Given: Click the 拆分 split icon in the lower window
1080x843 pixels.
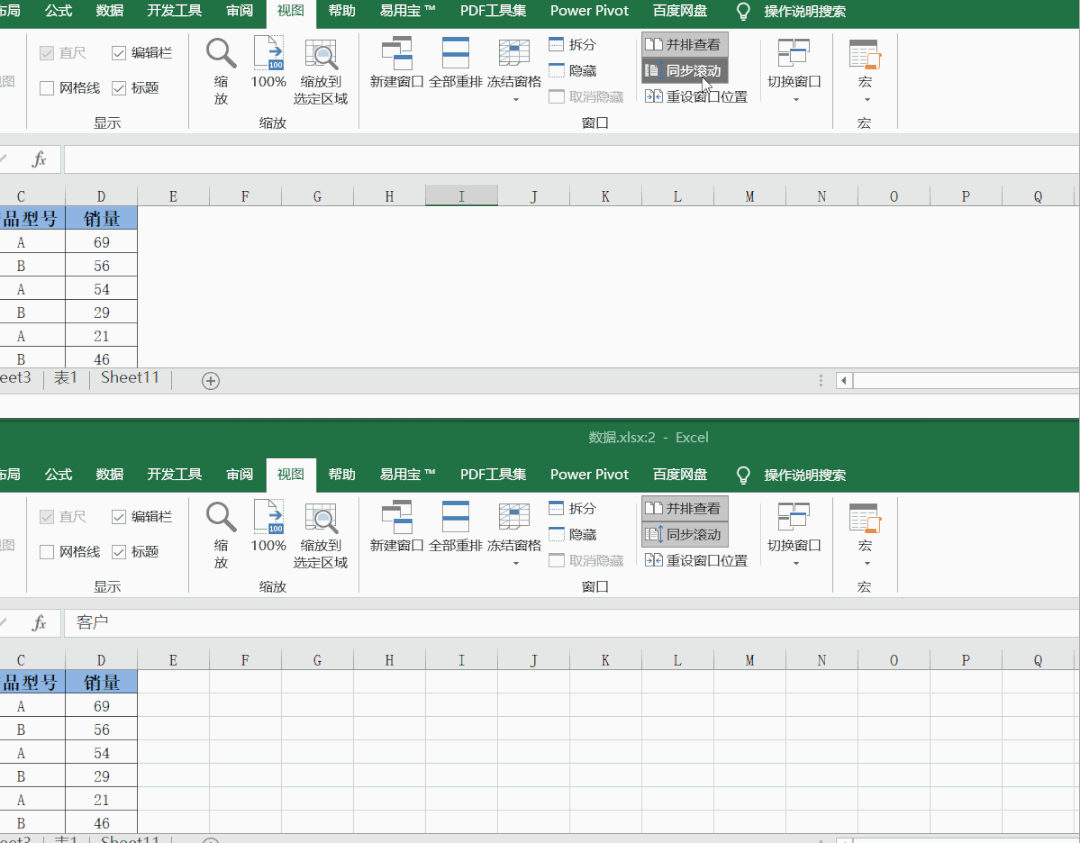Looking at the screenshot, I should click(x=557, y=508).
